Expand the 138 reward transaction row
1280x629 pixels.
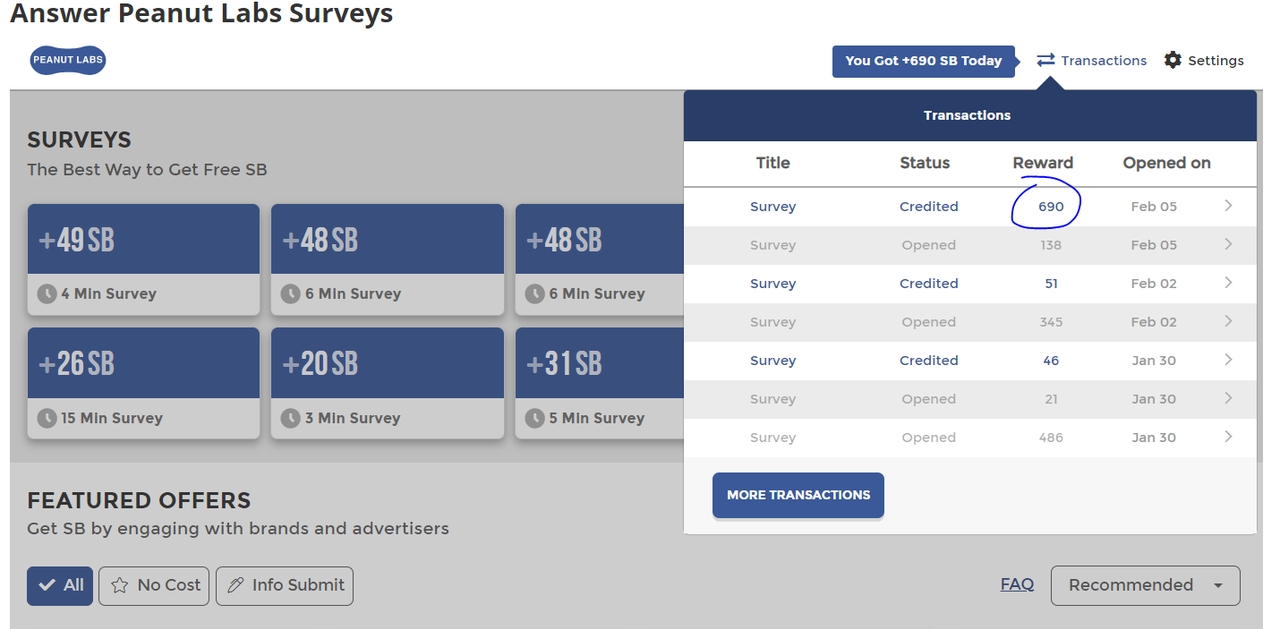click(1229, 245)
